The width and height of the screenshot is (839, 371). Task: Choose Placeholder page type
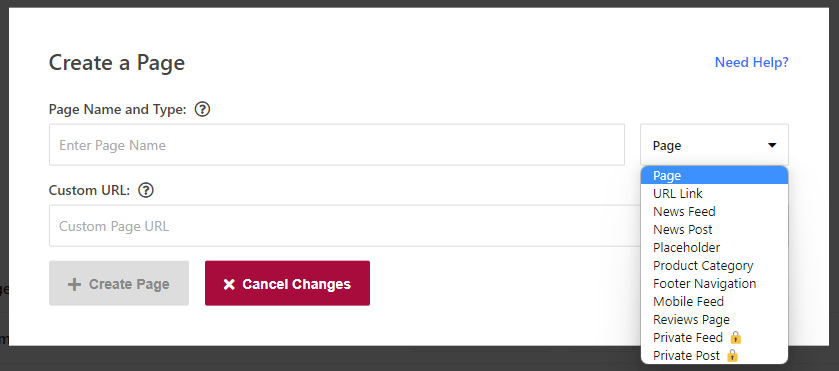tap(714, 247)
